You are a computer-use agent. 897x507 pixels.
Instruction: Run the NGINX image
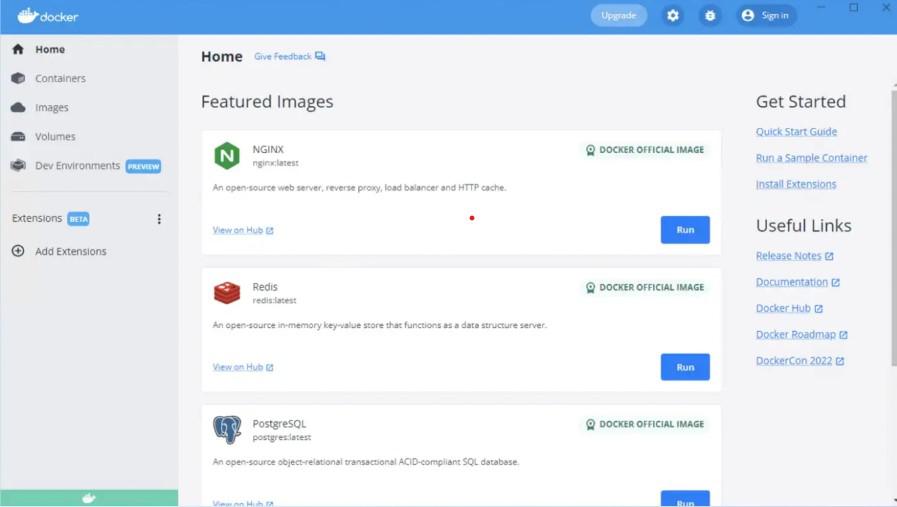(x=685, y=229)
